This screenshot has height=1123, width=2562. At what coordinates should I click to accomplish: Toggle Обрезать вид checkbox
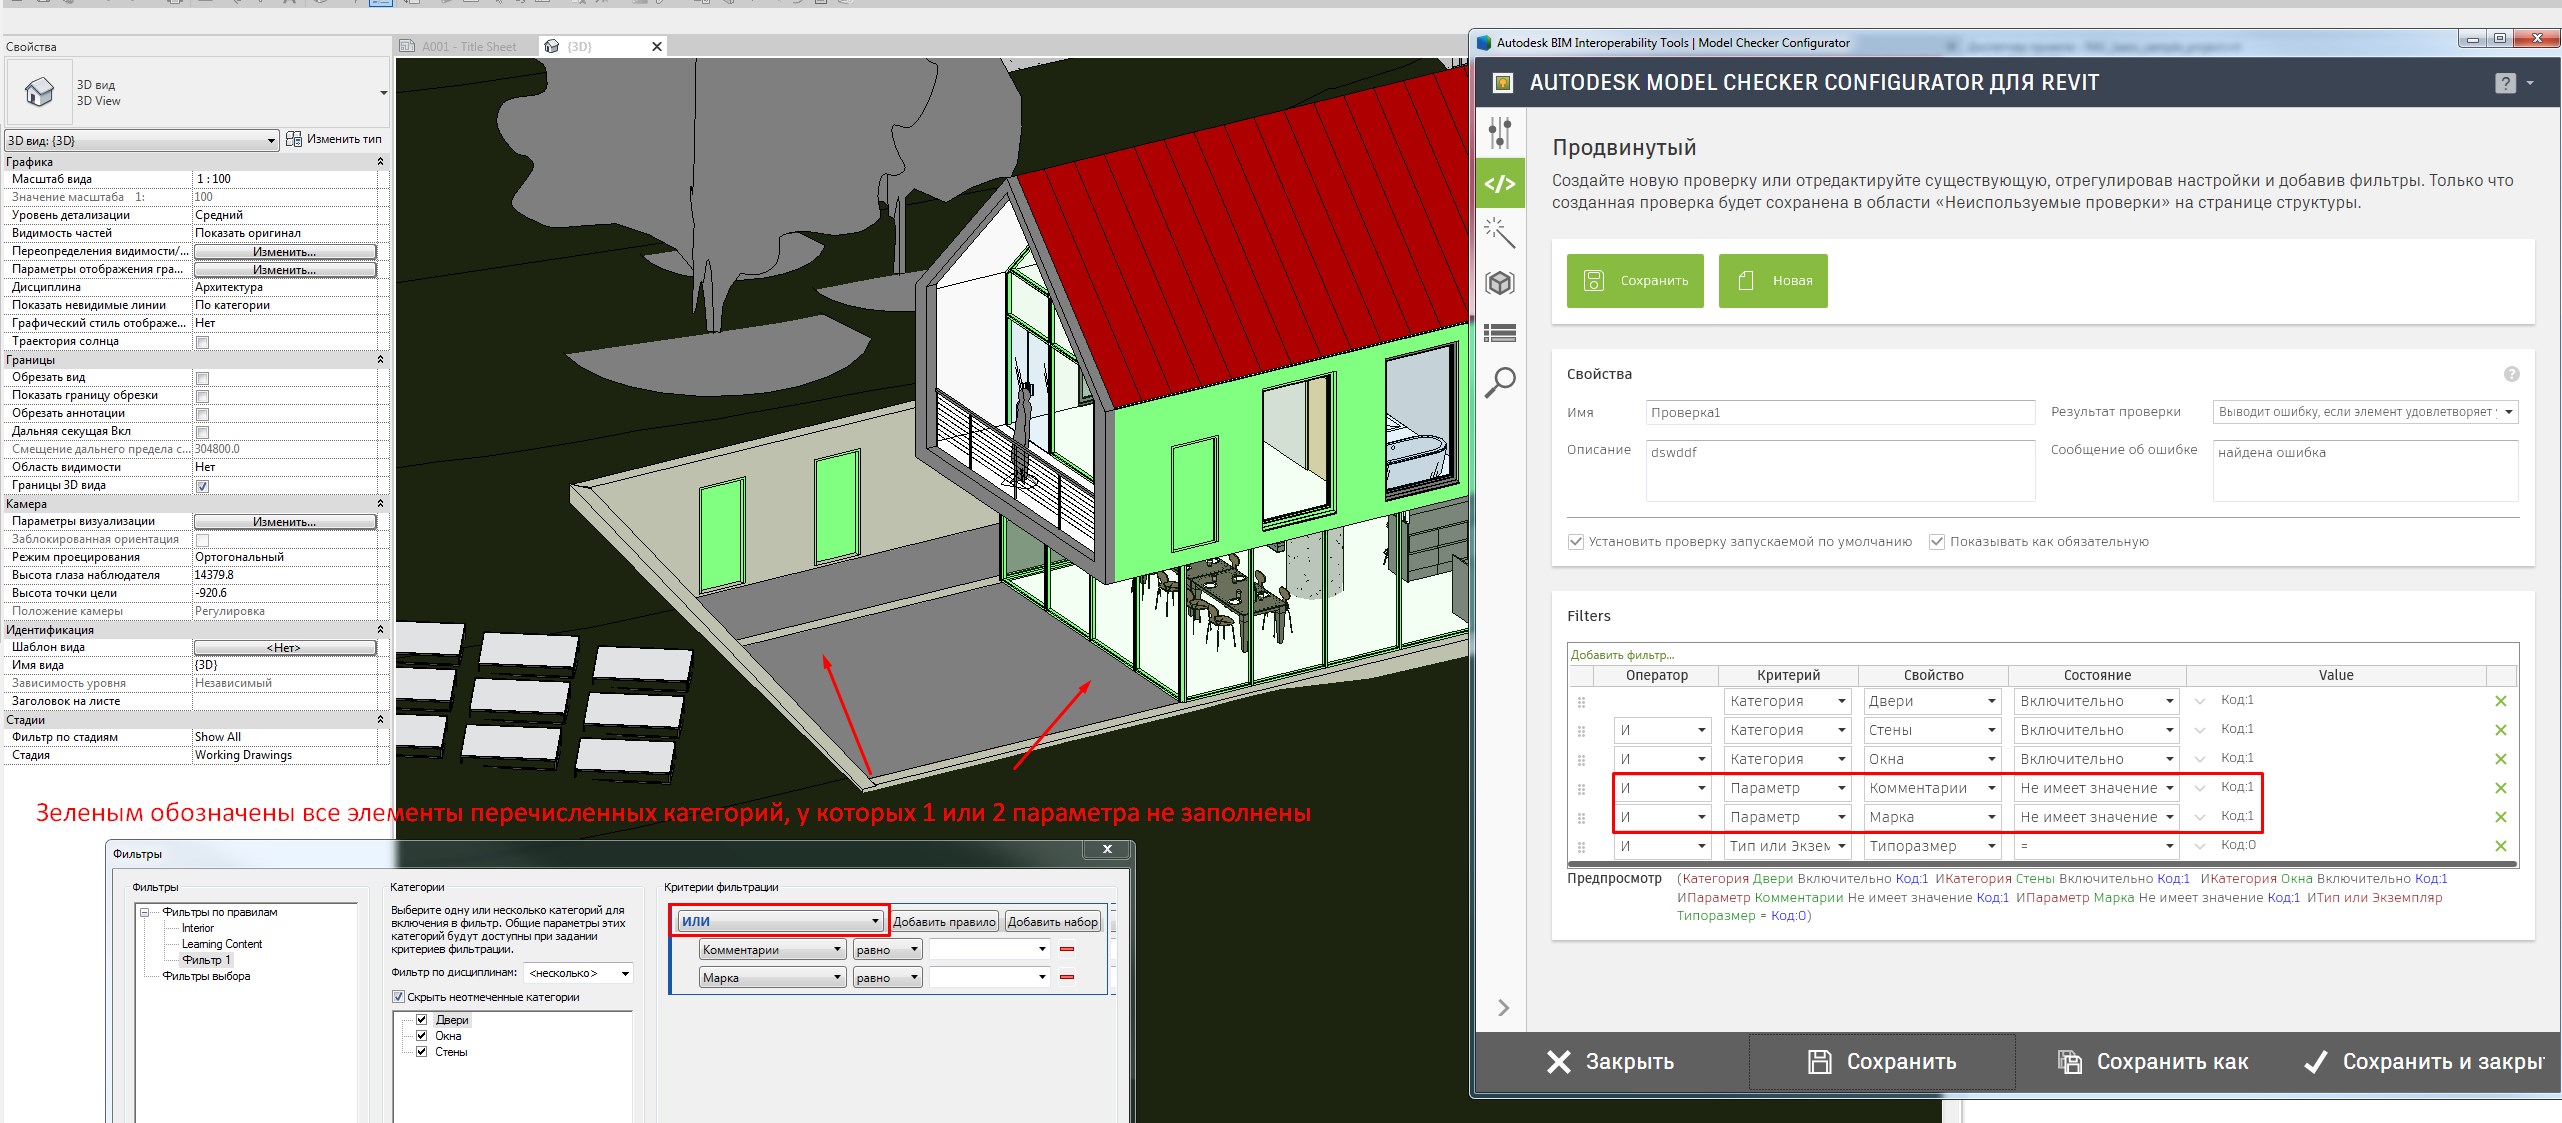203,378
